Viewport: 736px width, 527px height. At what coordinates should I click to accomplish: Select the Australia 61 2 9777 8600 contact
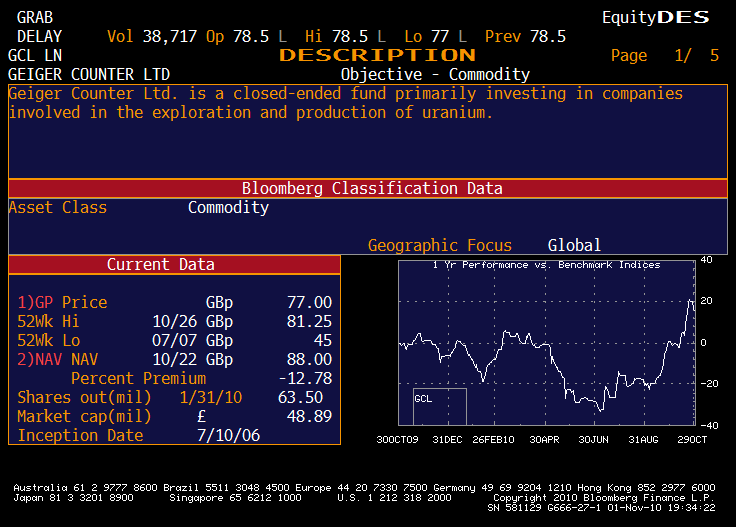(85, 488)
